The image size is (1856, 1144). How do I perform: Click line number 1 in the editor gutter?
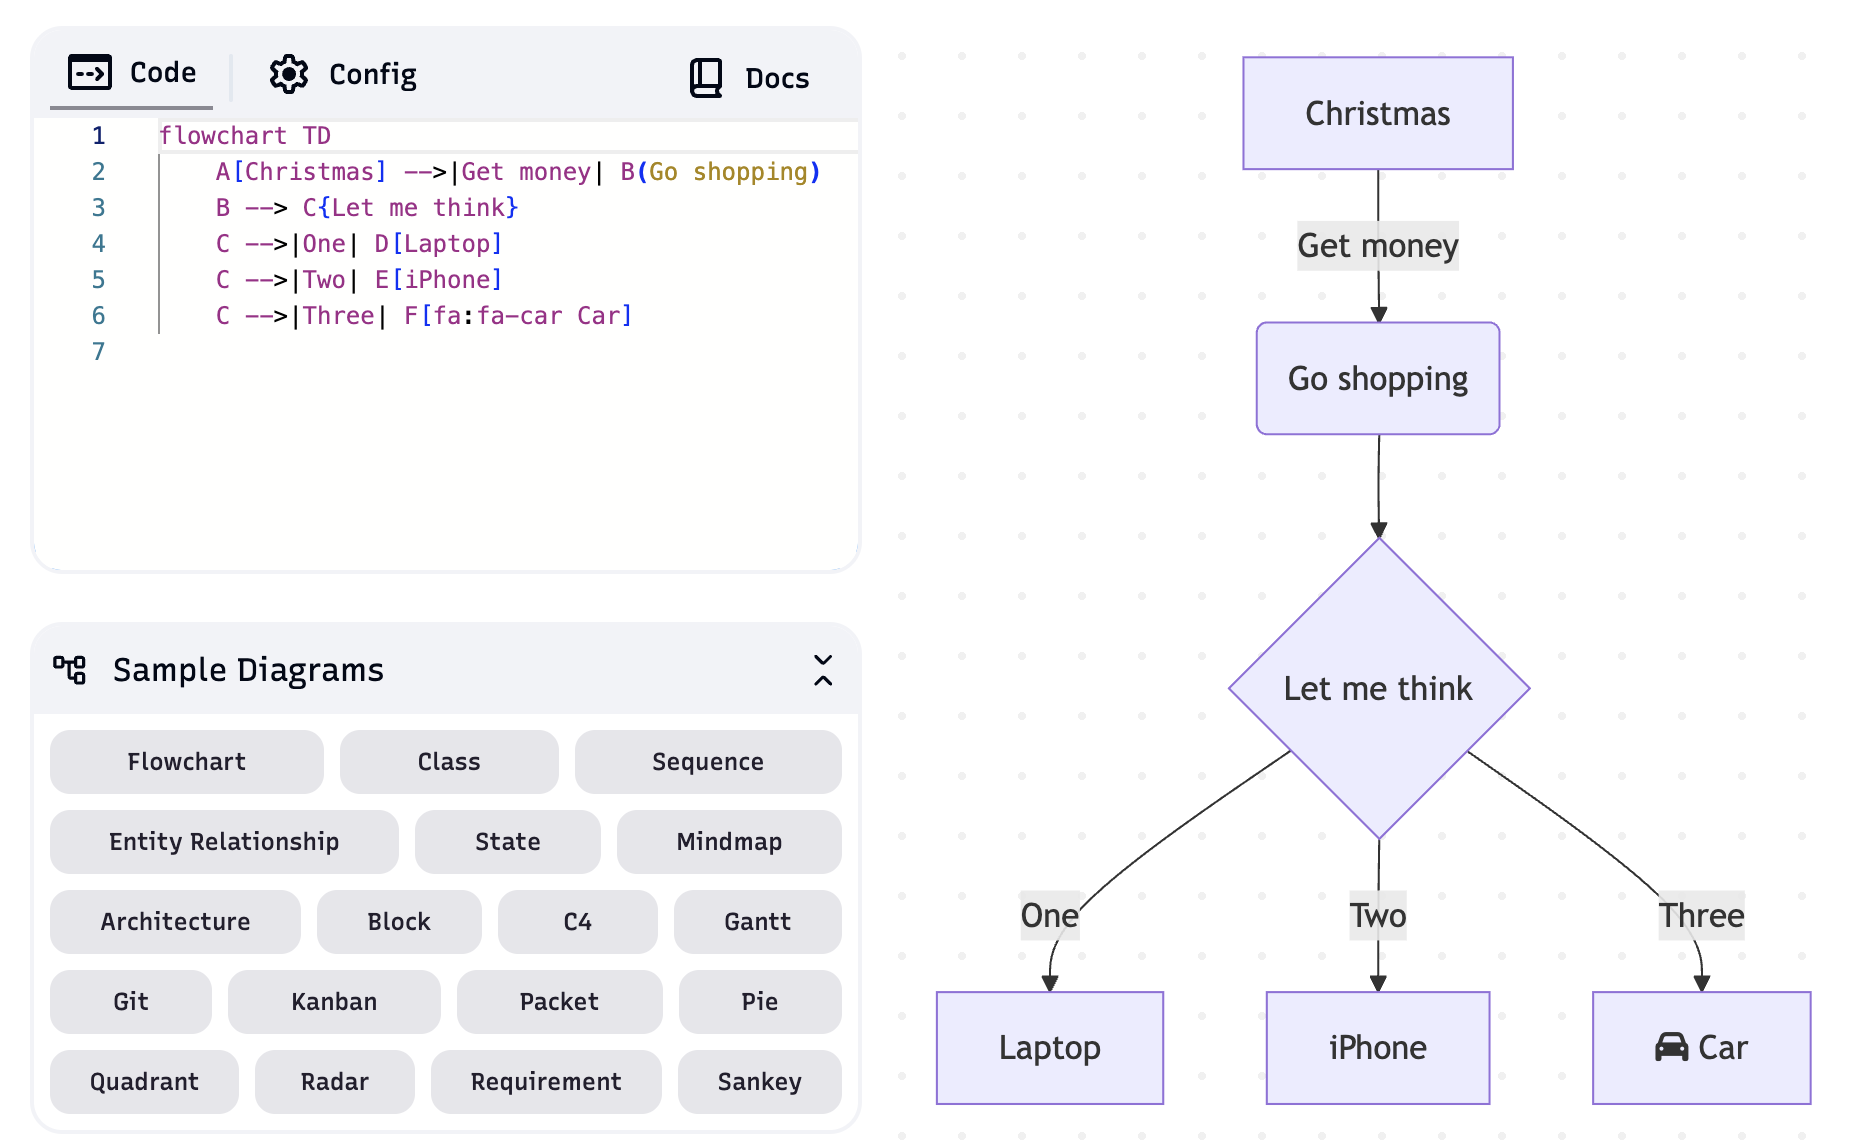(98, 136)
